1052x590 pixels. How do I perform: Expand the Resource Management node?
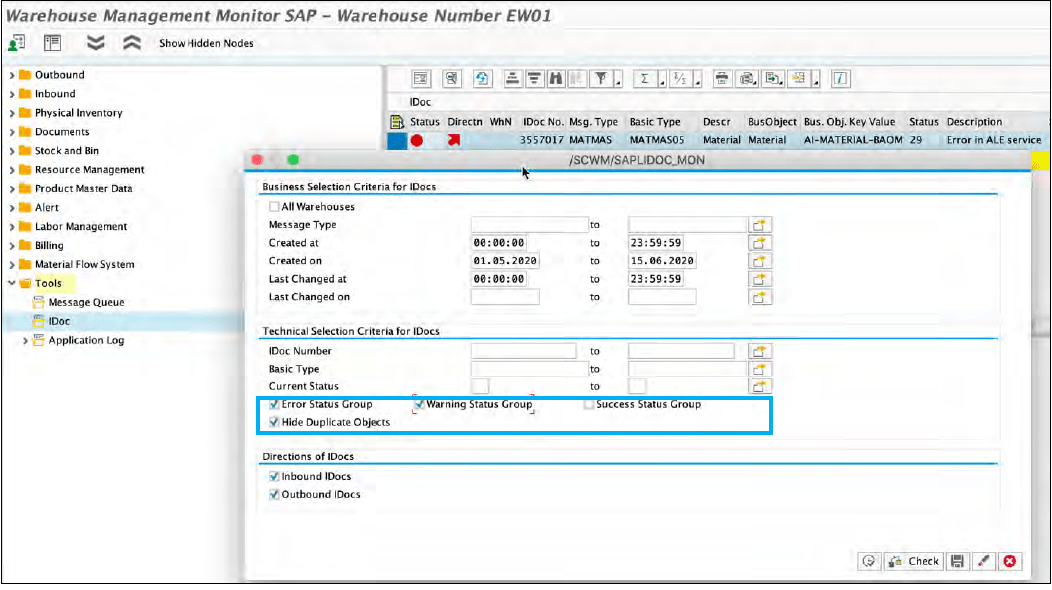pos(11,170)
